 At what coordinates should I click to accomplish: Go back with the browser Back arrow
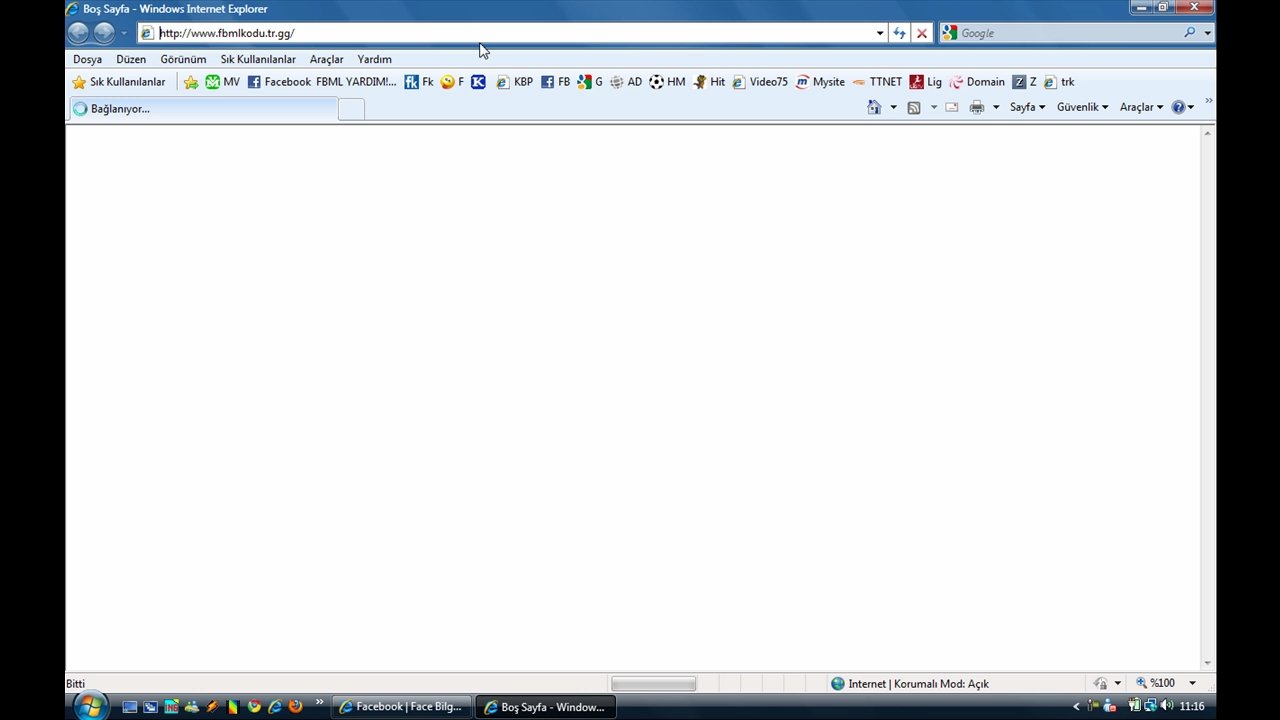[x=78, y=33]
